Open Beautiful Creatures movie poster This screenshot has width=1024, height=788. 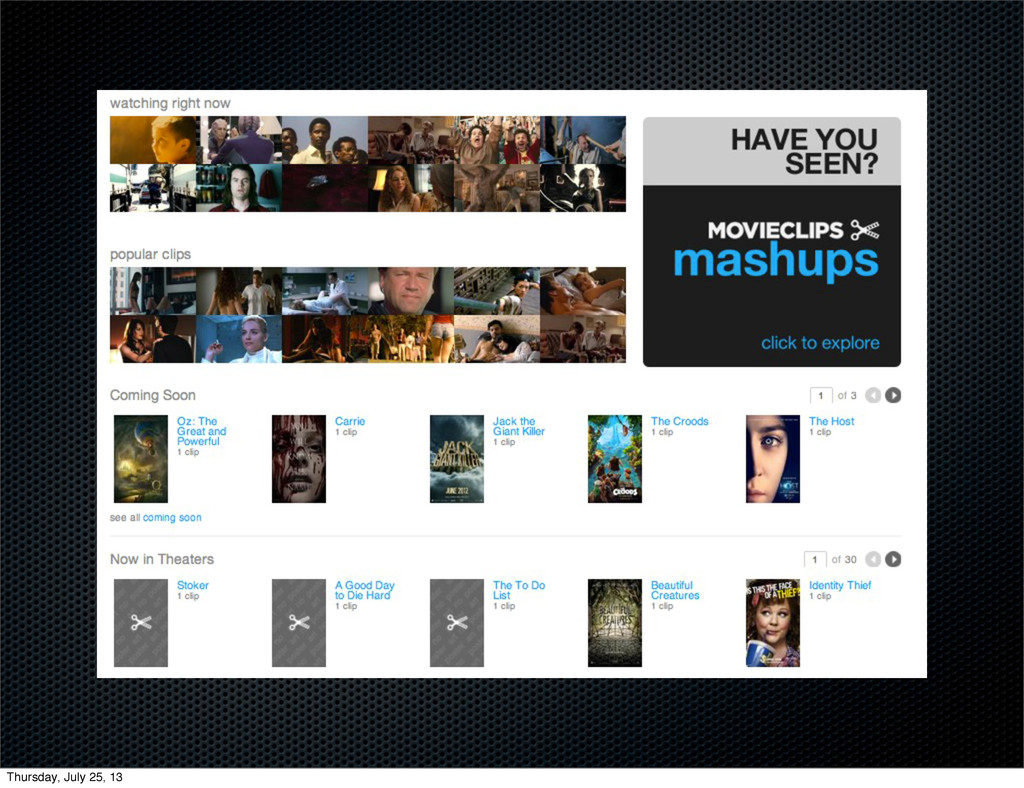coord(615,623)
